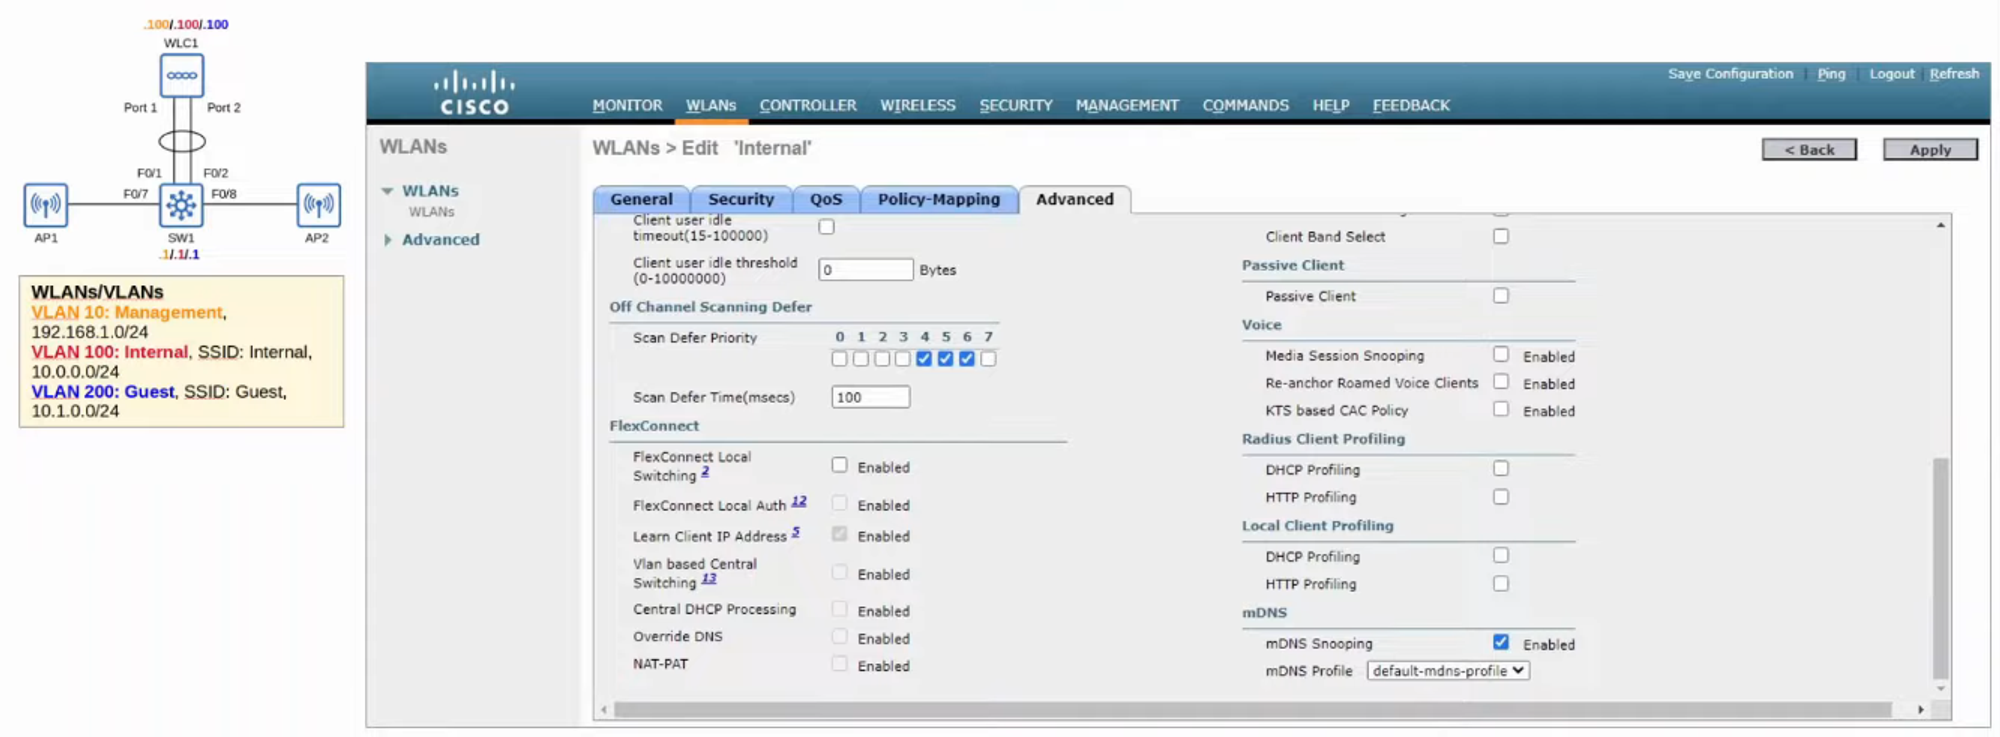This screenshot has height=737, width=2000.
Task: Select the AP1 access point icon
Action: 46,205
